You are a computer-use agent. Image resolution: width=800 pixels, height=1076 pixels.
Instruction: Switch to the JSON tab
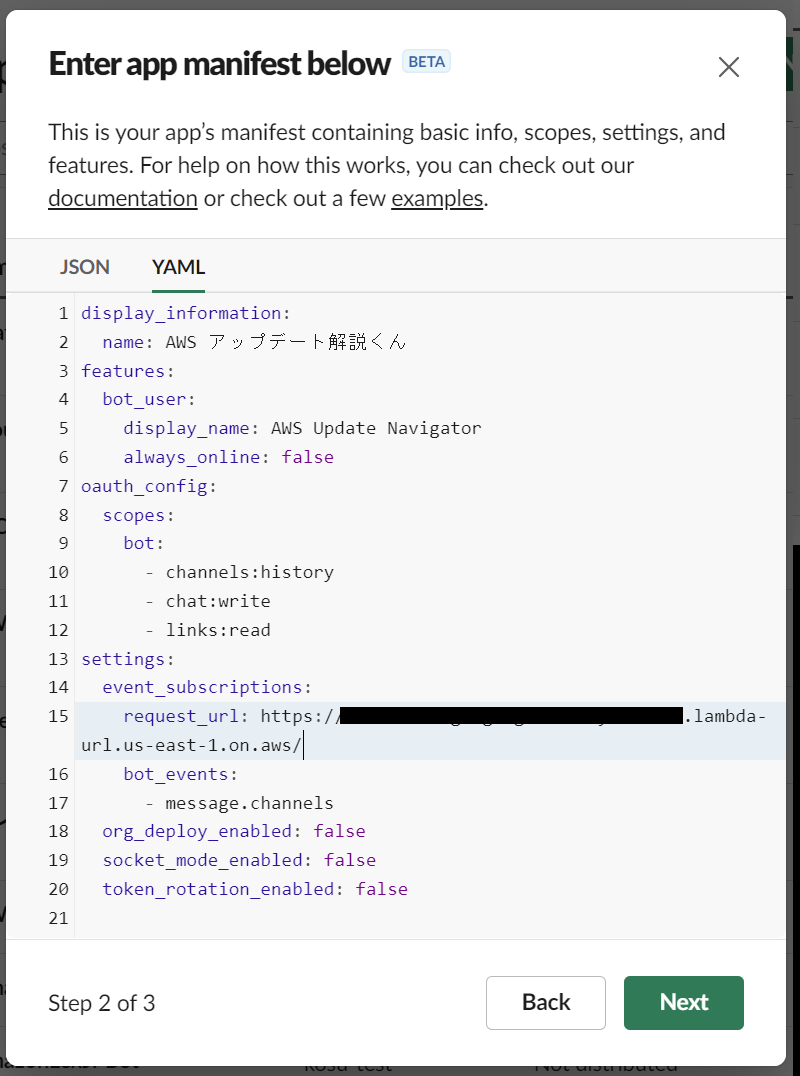pos(84,267)
